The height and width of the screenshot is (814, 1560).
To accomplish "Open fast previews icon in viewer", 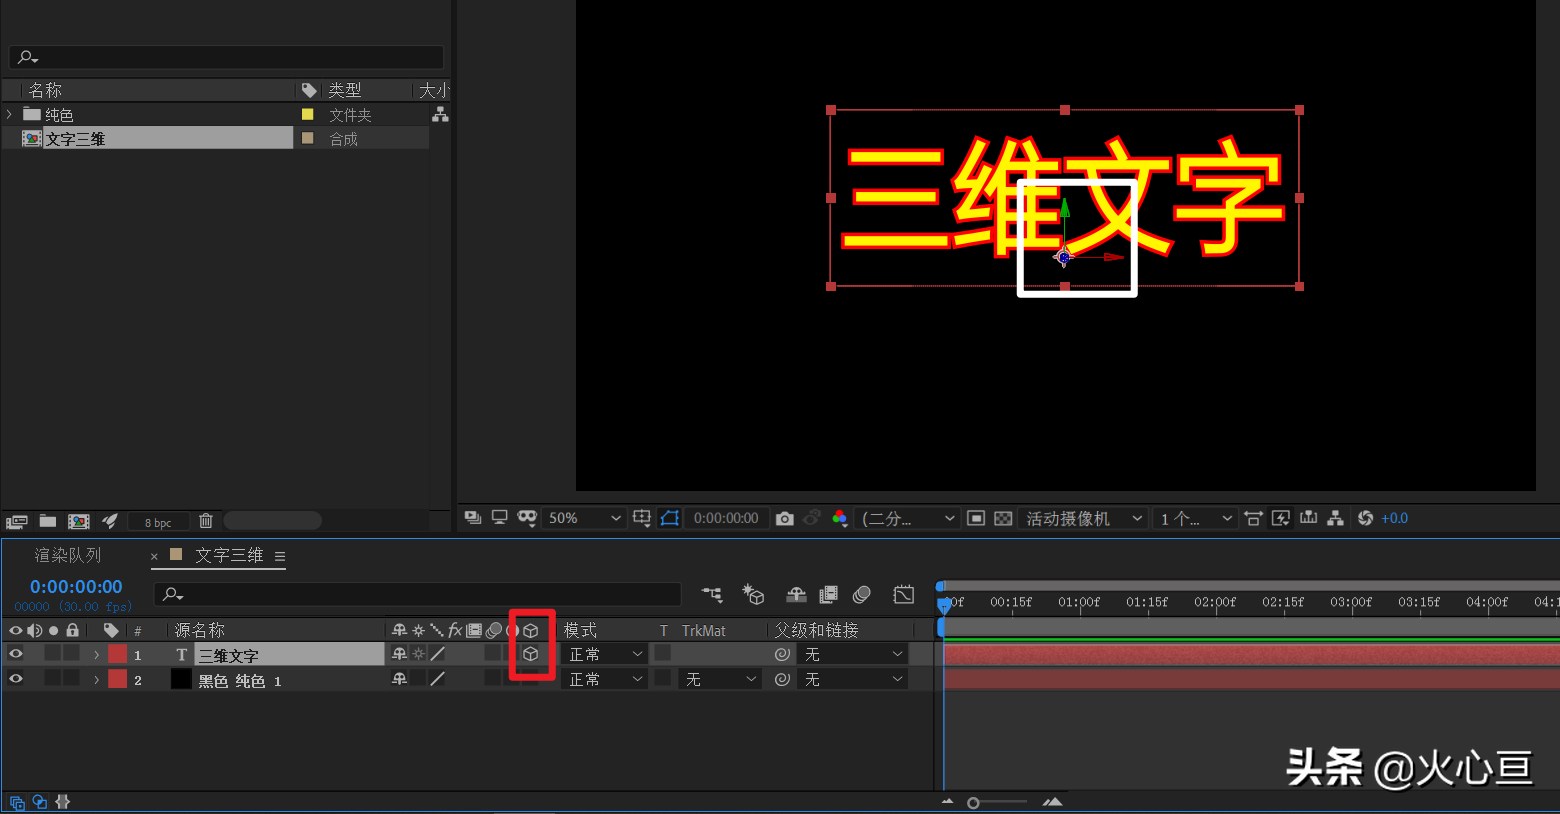I will [x=1281, y=518].
